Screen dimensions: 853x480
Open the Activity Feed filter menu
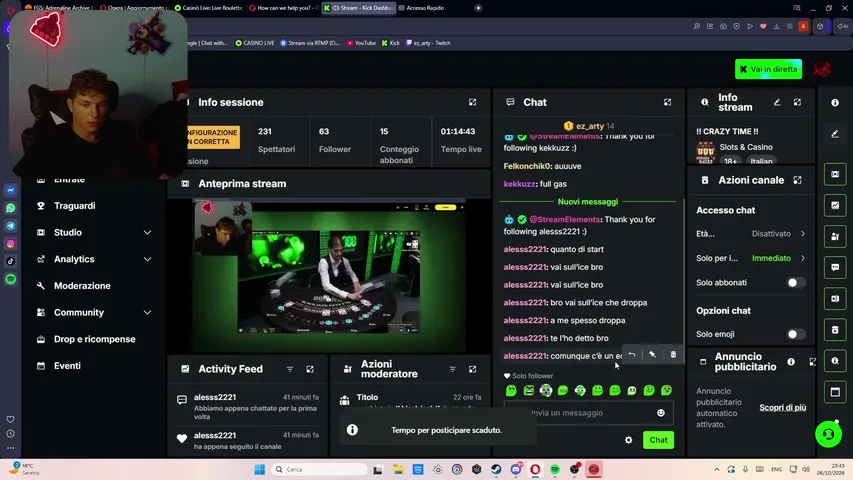pyautogui.click(x=289, y=369)
